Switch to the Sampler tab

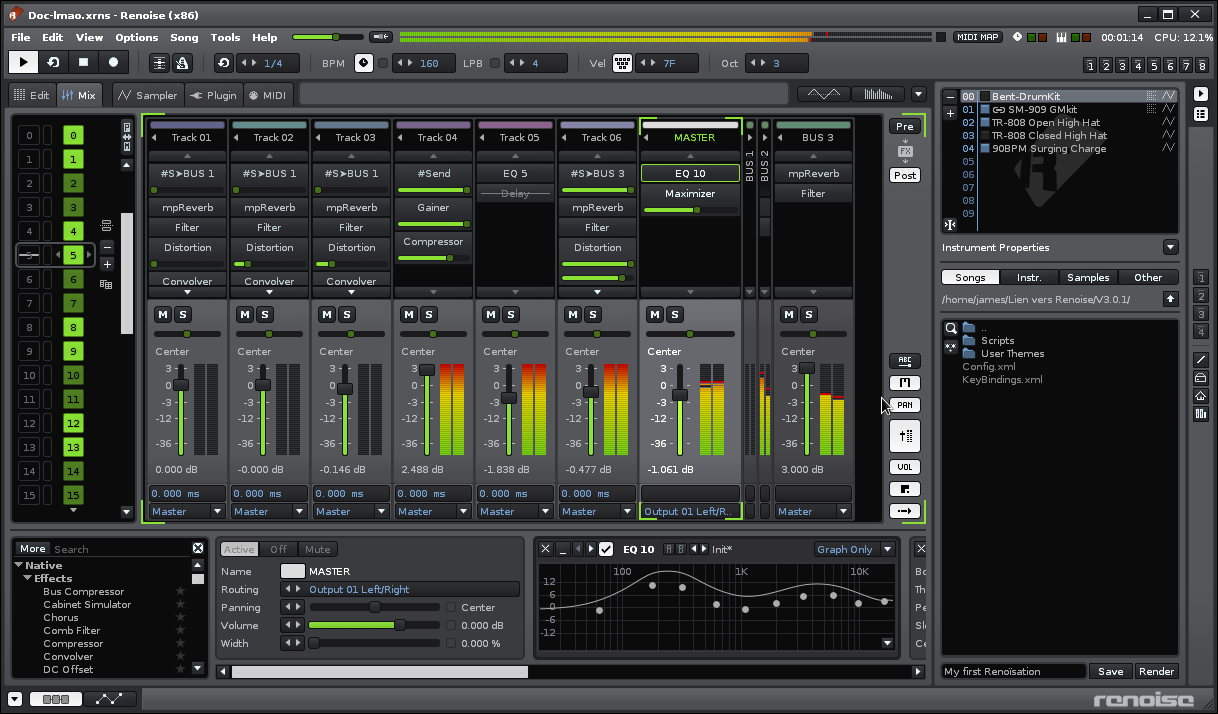pos(147,95)
